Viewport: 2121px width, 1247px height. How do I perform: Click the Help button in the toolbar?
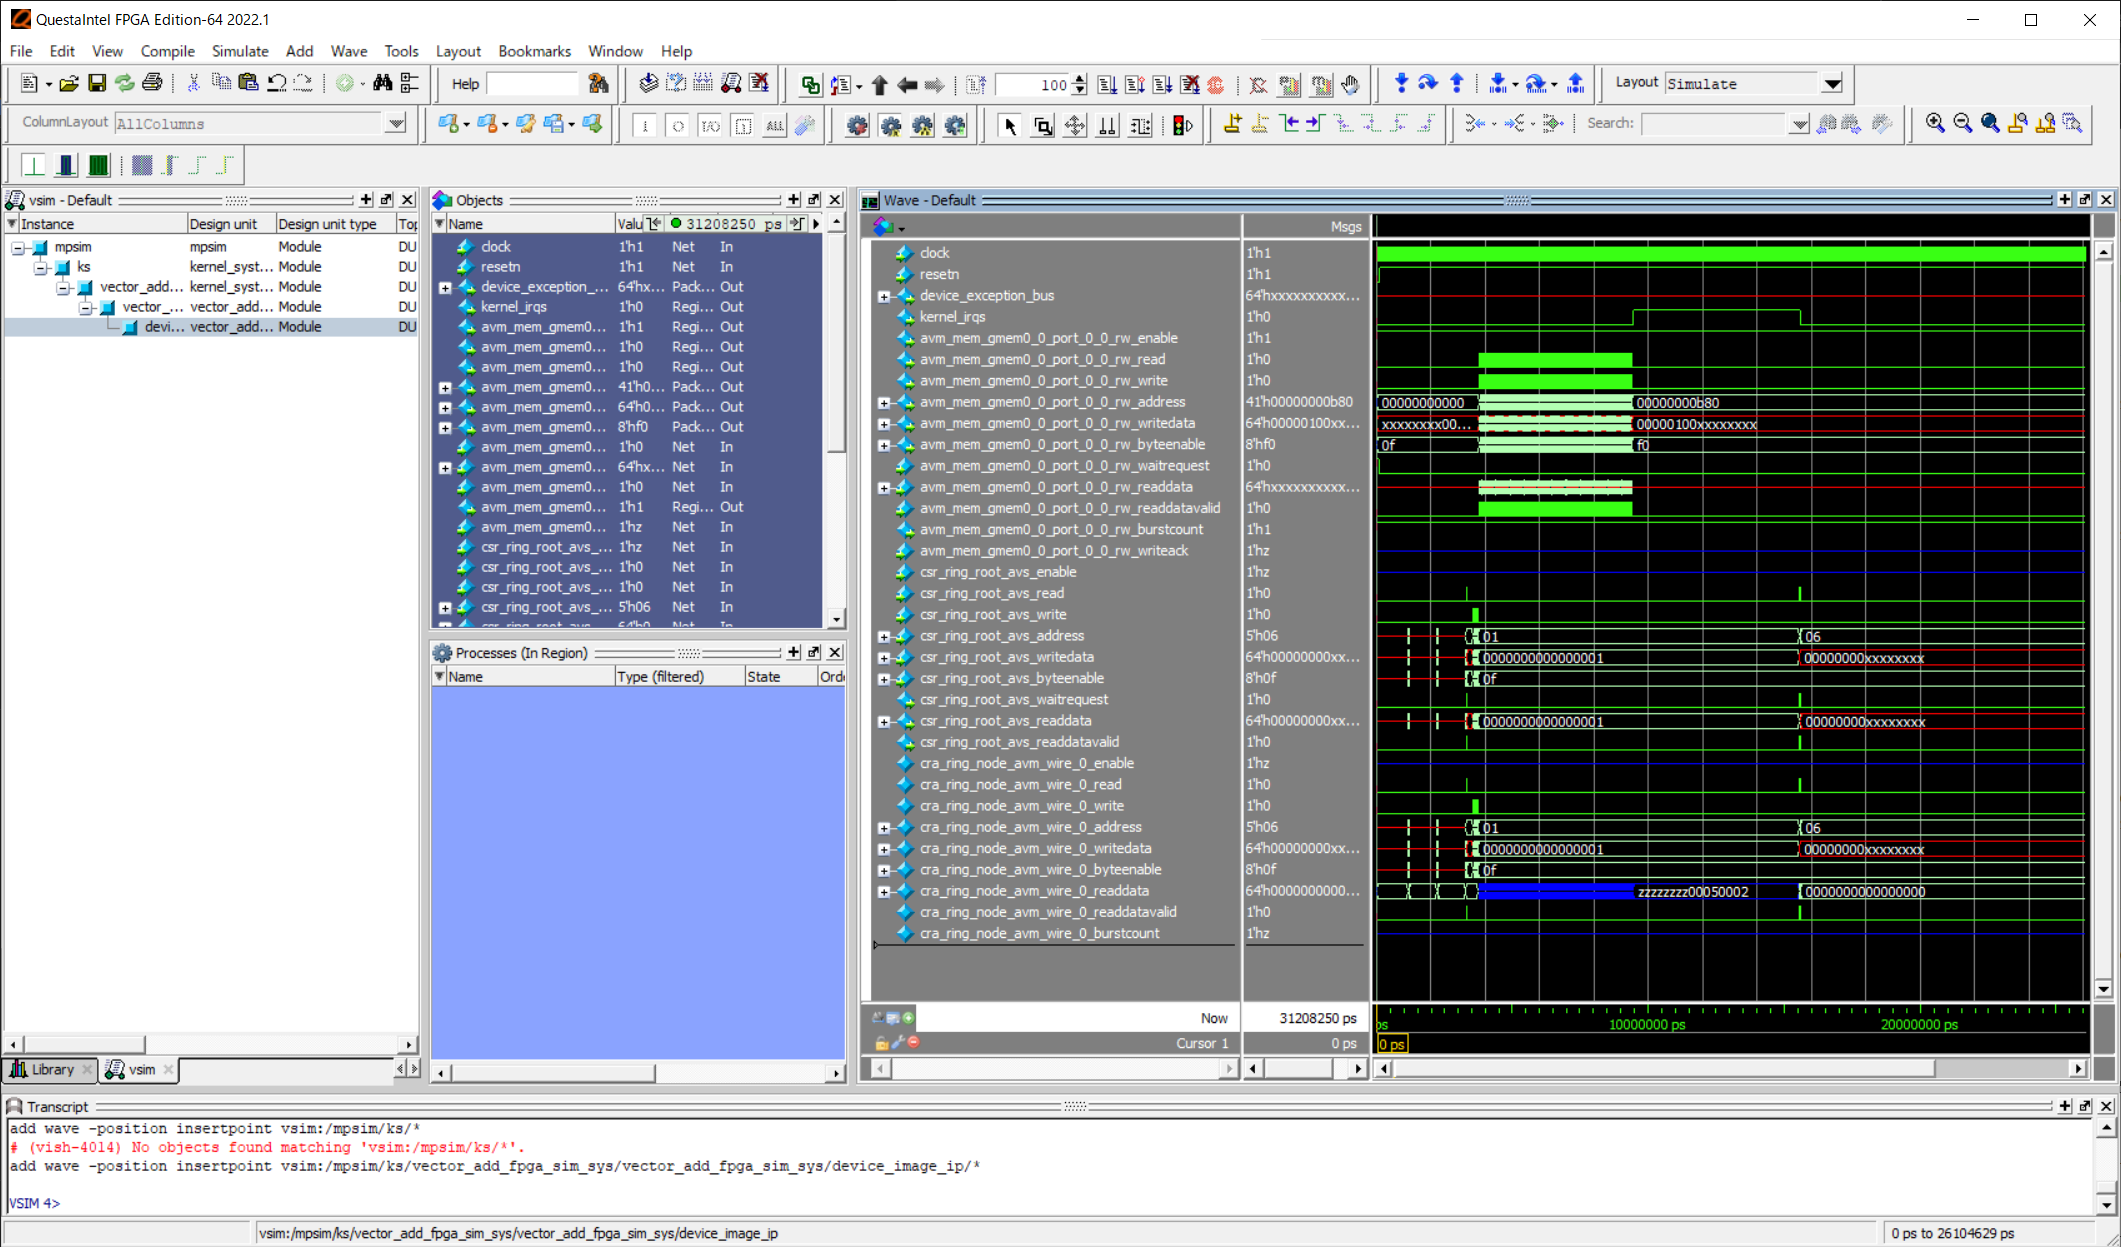[463, 83]
